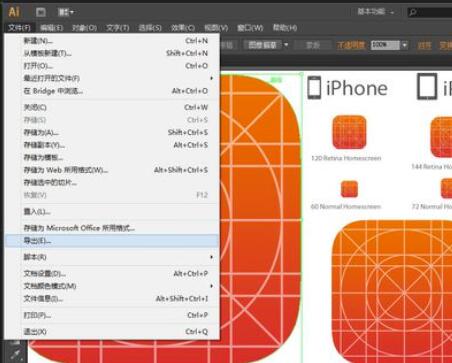
Task: Click the "120 Retina Homescreen" label
Action: tap(346, 158)
